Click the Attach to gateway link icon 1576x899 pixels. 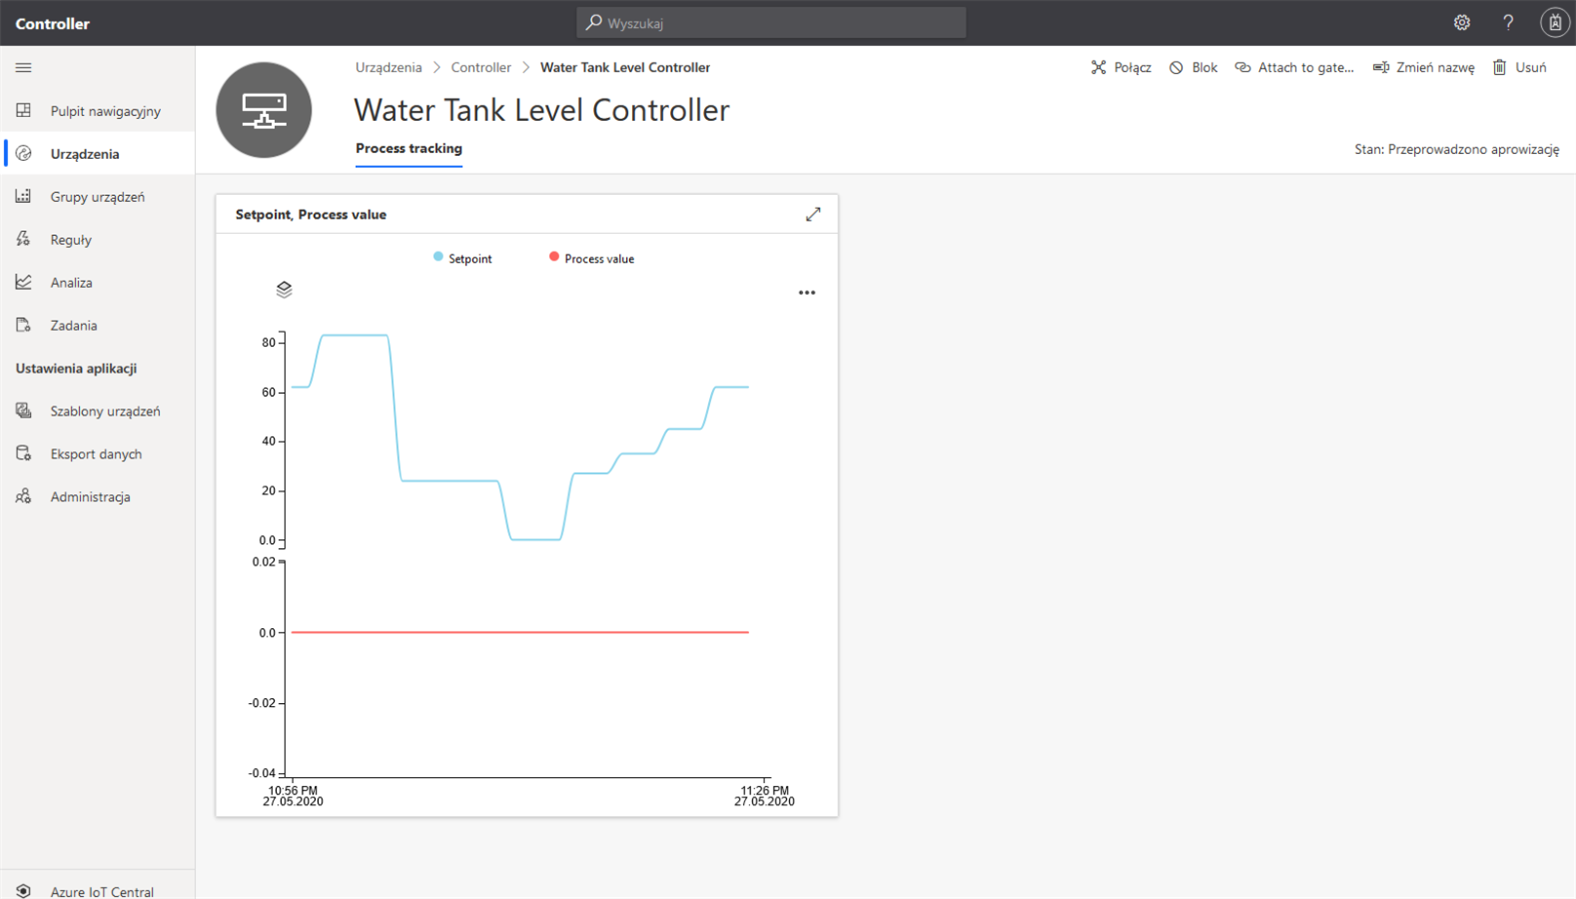pyautogui.click(x=1242, y=67)
